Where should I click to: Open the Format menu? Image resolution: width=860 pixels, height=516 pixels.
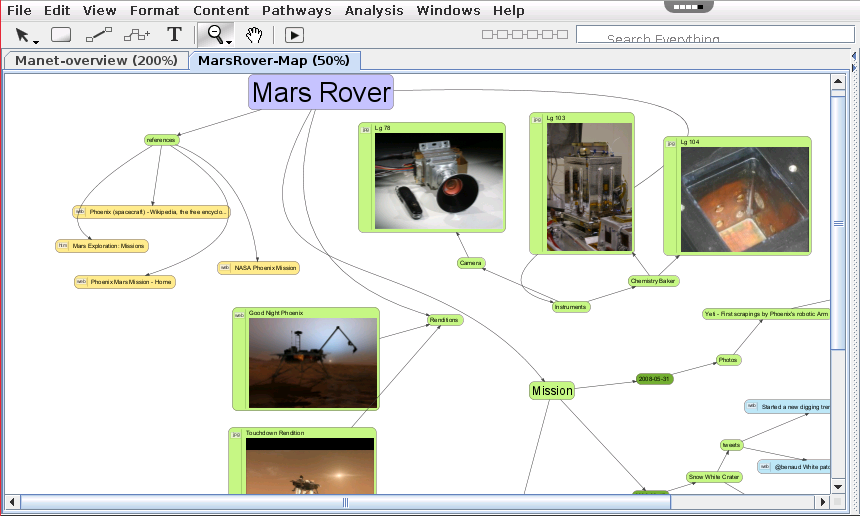[154, 10]
